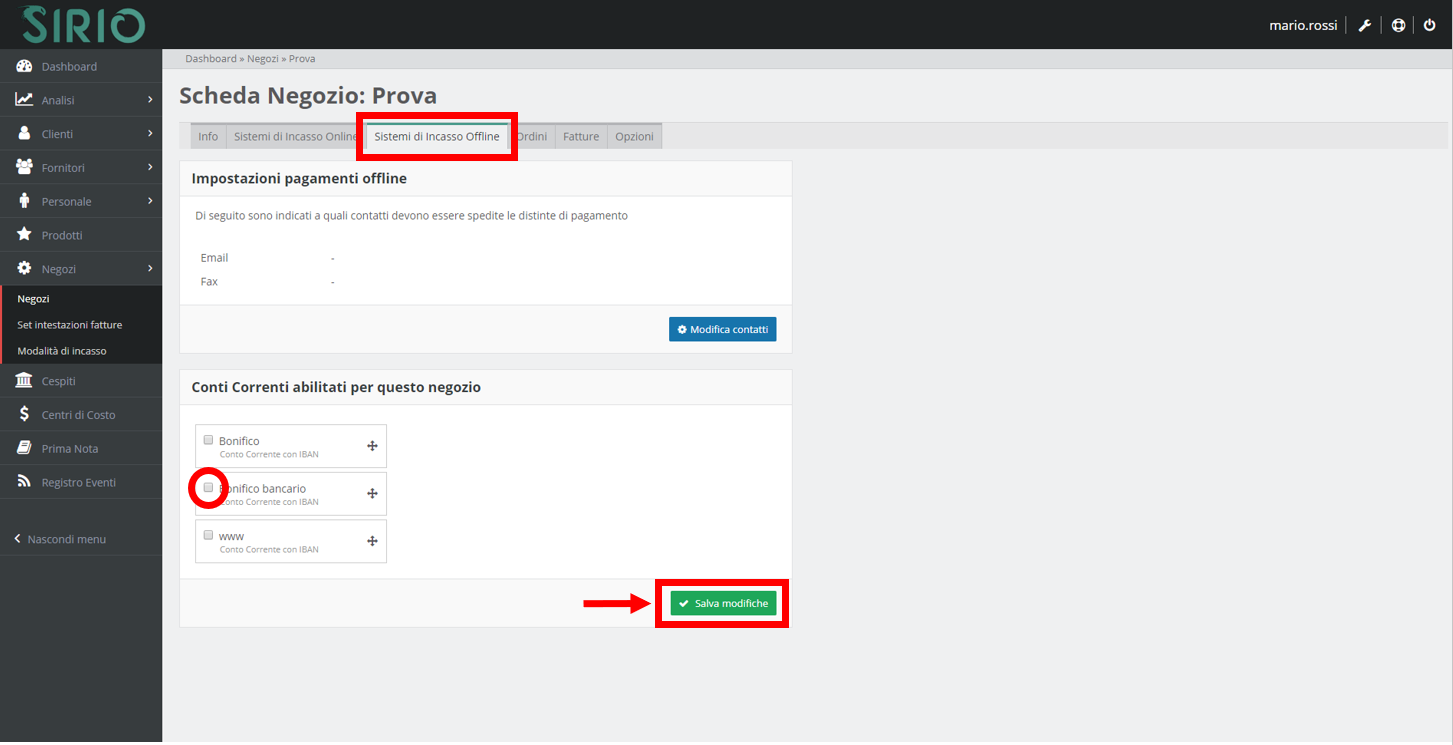
Task: Collapse sidebar with Nascondi menu
Action: click(x=60, y=539)
